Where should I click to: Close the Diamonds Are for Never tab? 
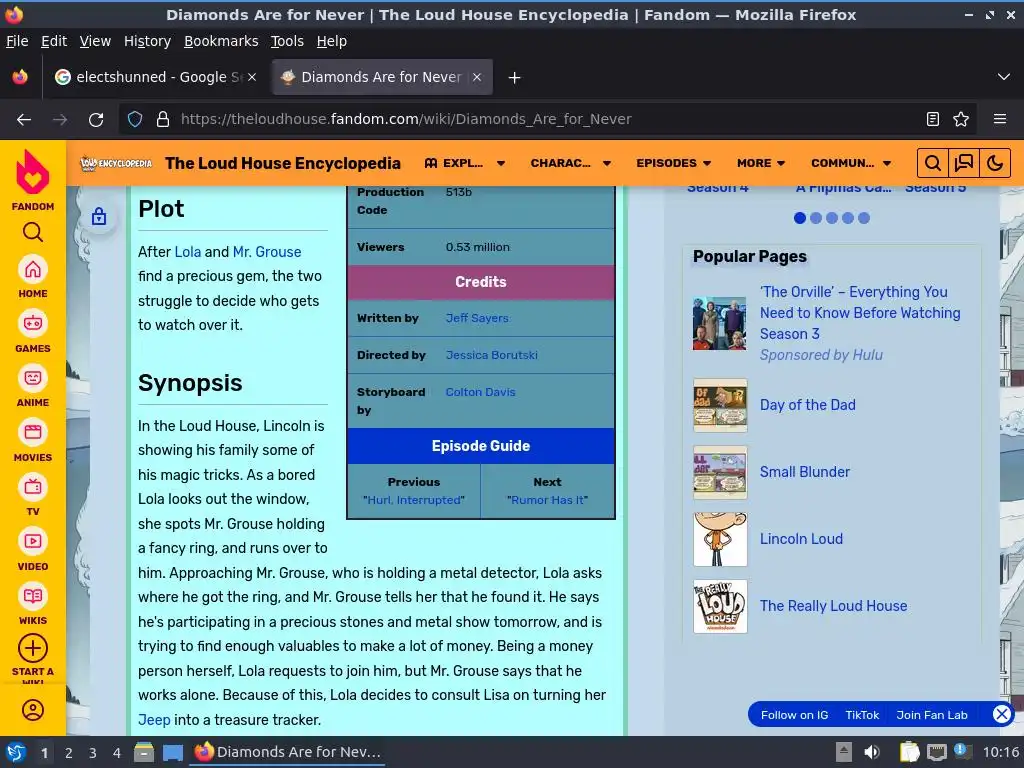pyautogui.click(x=477, y=77)
